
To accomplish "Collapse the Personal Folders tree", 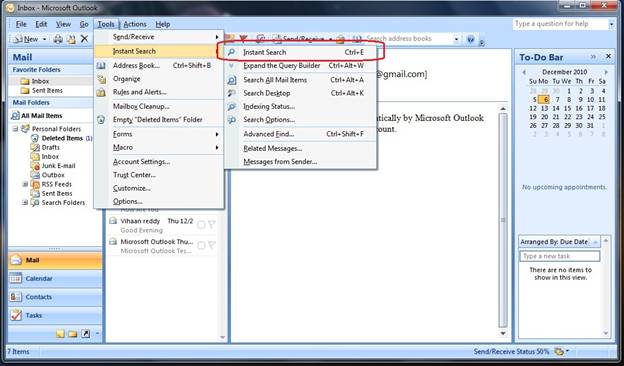I will click(15, 129).
